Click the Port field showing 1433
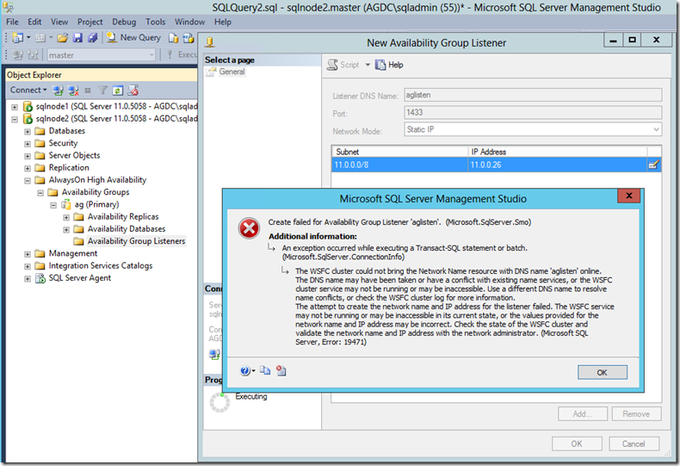The width and height of the screenshot is (680, 466). click(x=533, y=113)
